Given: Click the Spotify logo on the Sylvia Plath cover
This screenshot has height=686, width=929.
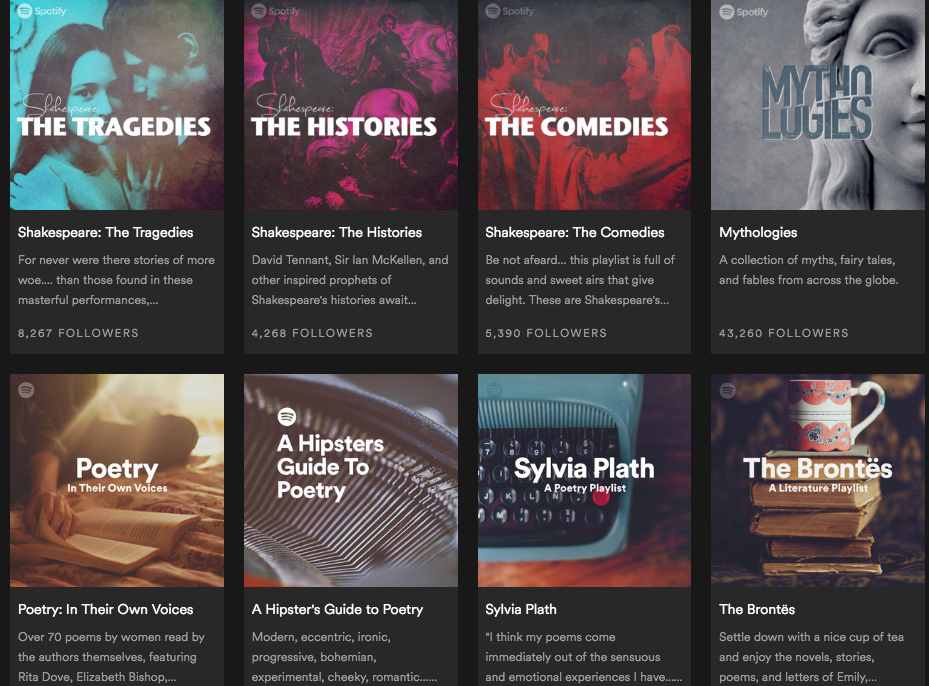Looking at the screenshot, I should click(x=495, y=389).
